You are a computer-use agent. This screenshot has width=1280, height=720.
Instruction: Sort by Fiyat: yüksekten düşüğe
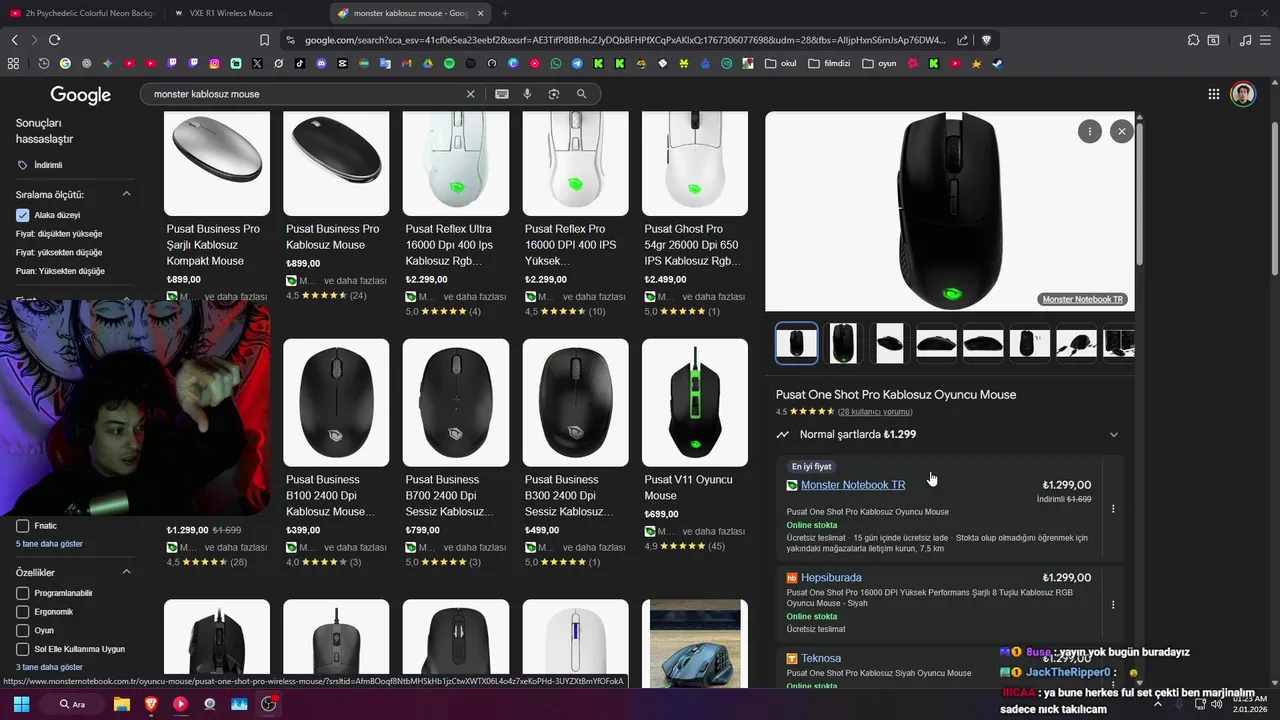point(59,253)
